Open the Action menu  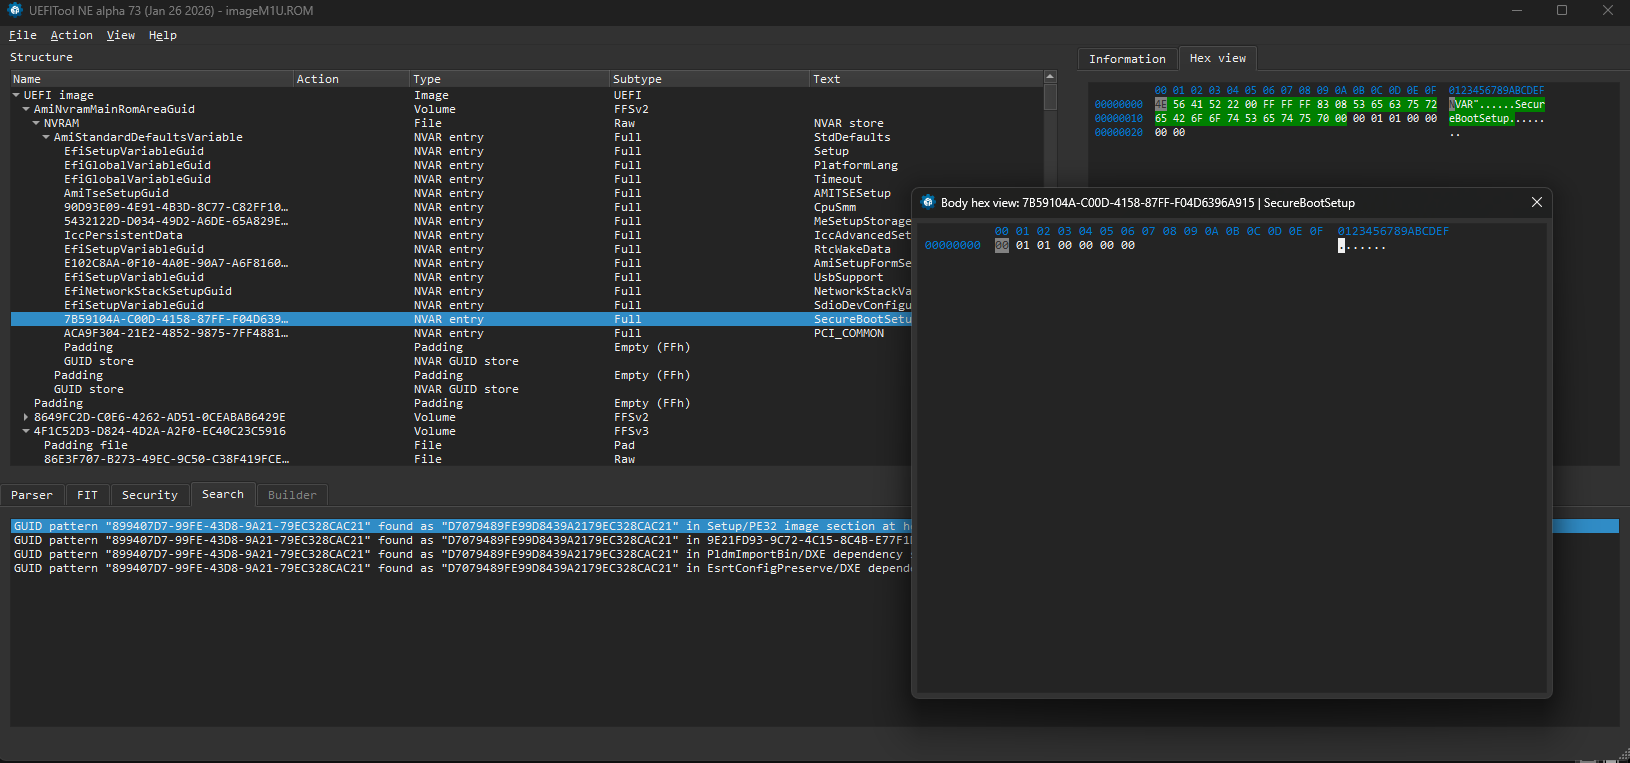pyautogui.click(x=71, y=35)
